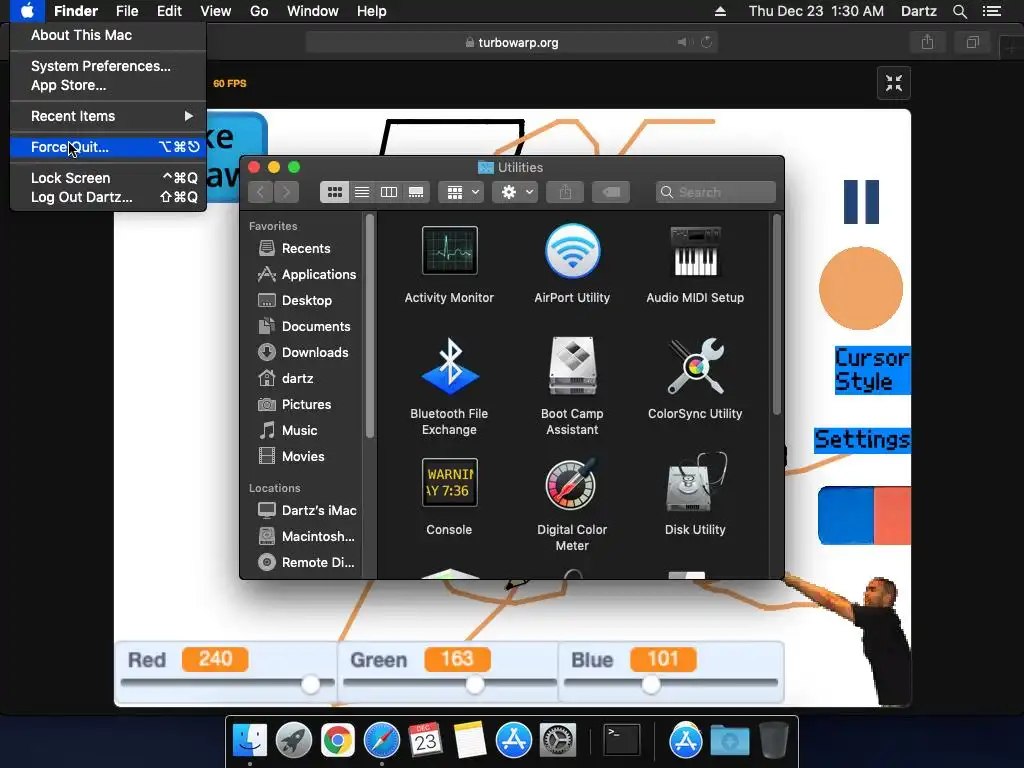
Task: Open the item grouping dropdown in Finder
Action: coord(461,192)
